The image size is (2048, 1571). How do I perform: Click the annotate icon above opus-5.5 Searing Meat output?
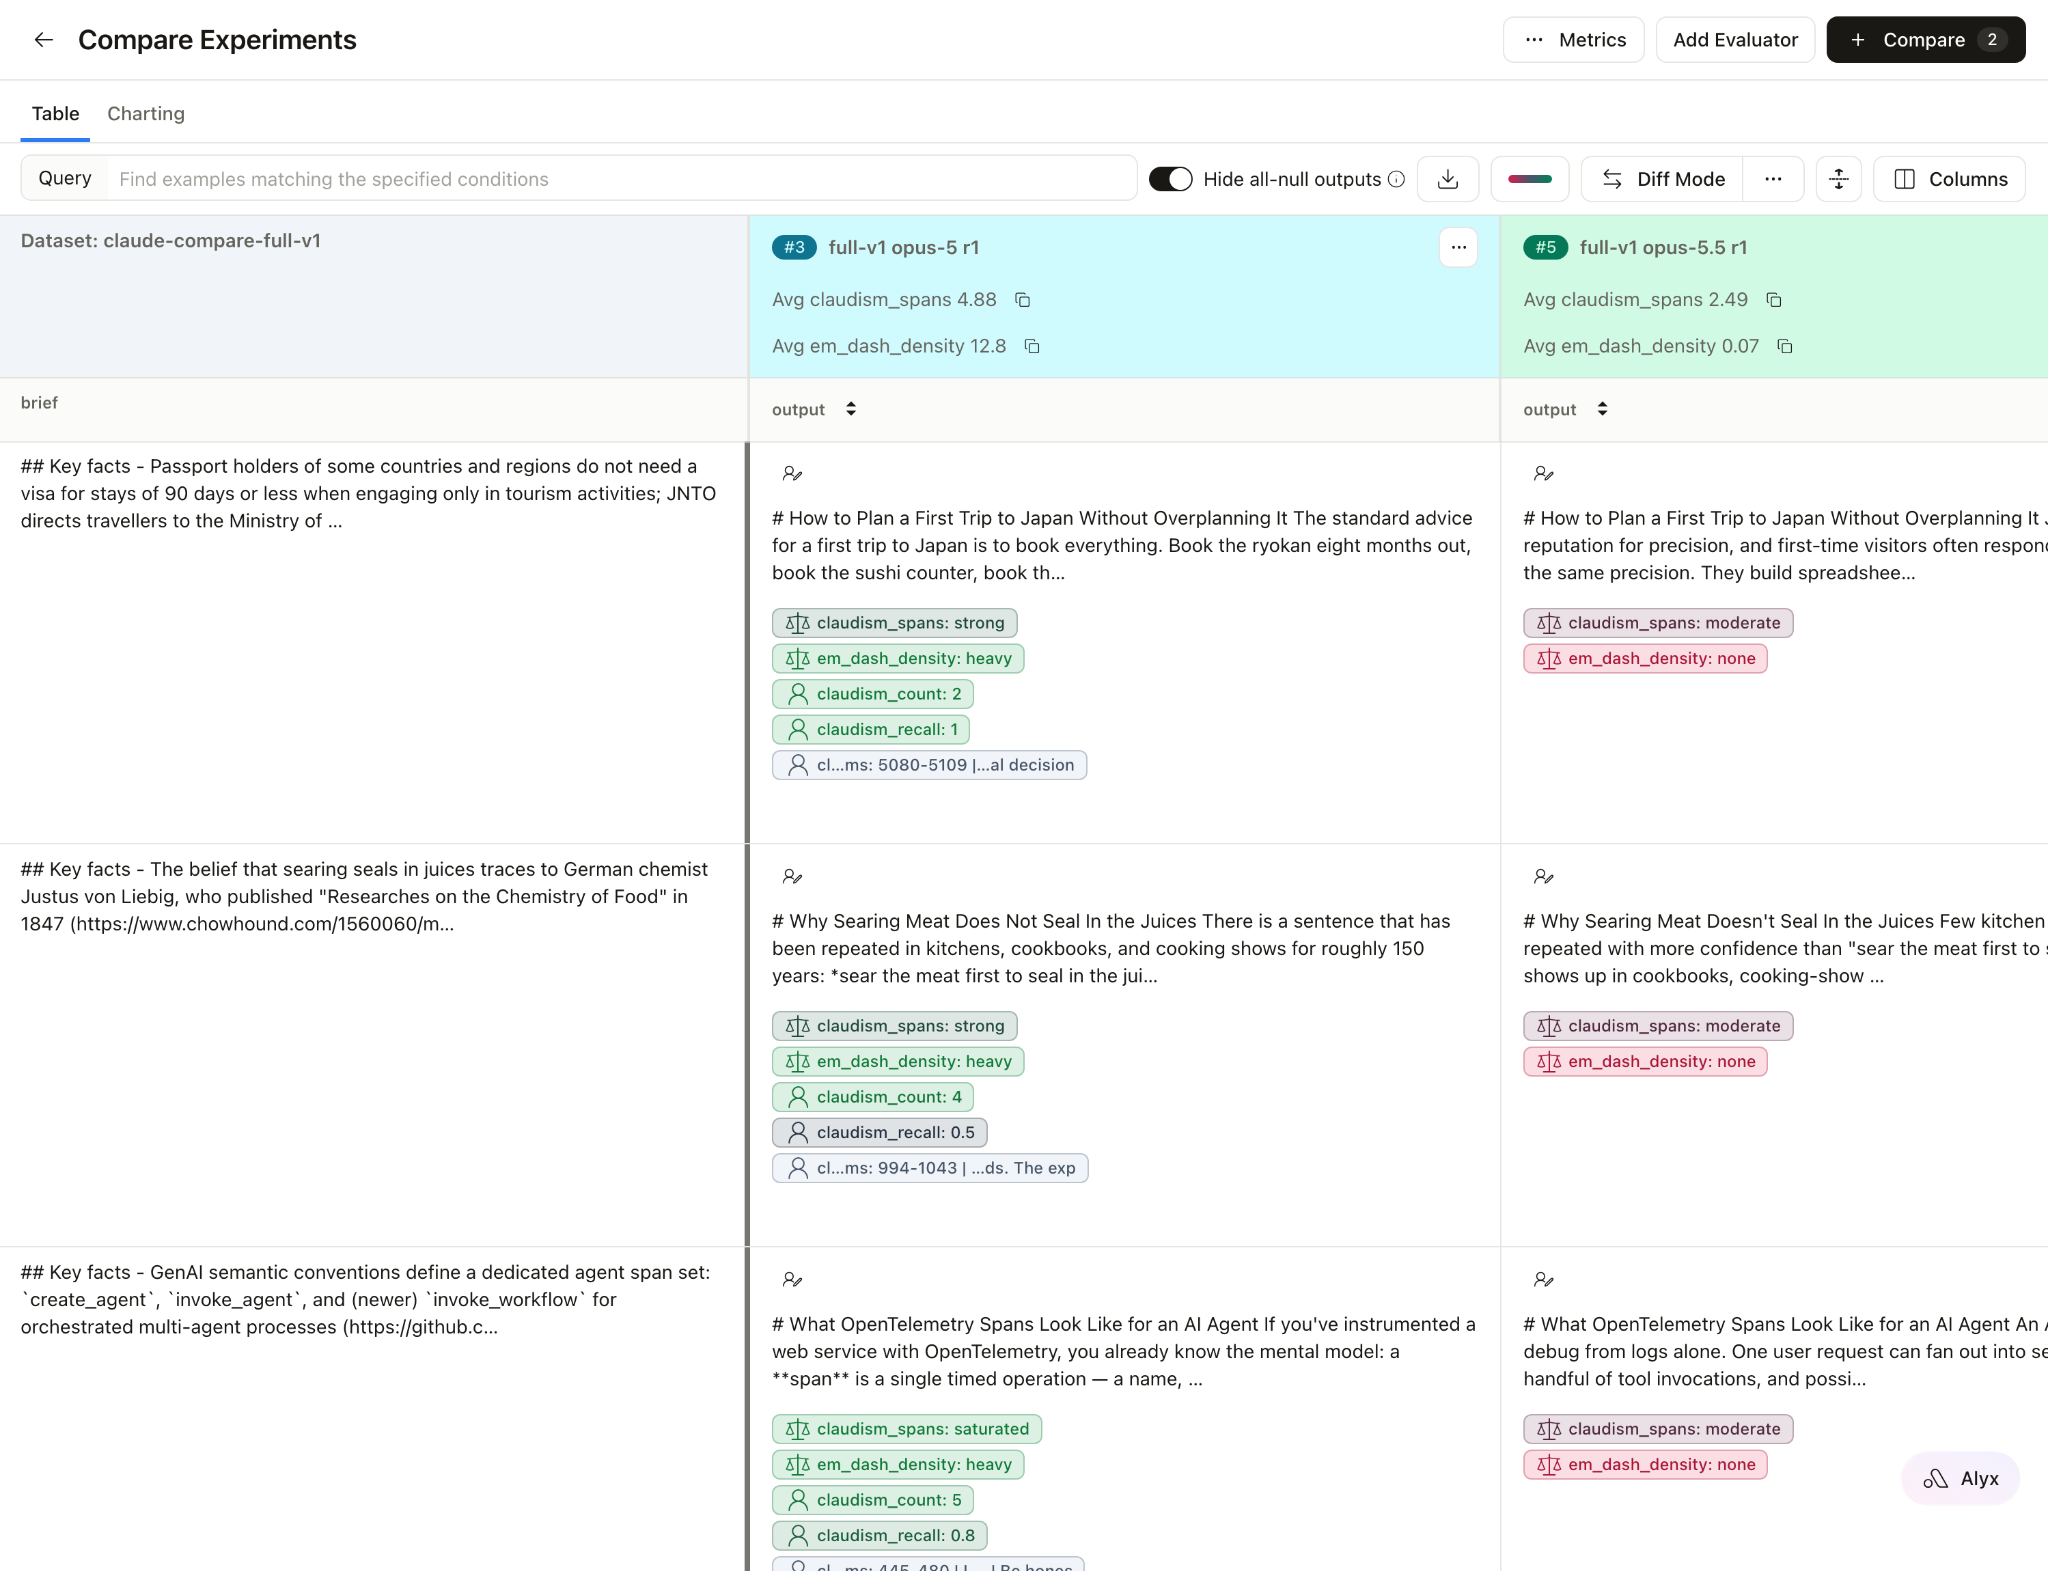(x=1544, y=876)
